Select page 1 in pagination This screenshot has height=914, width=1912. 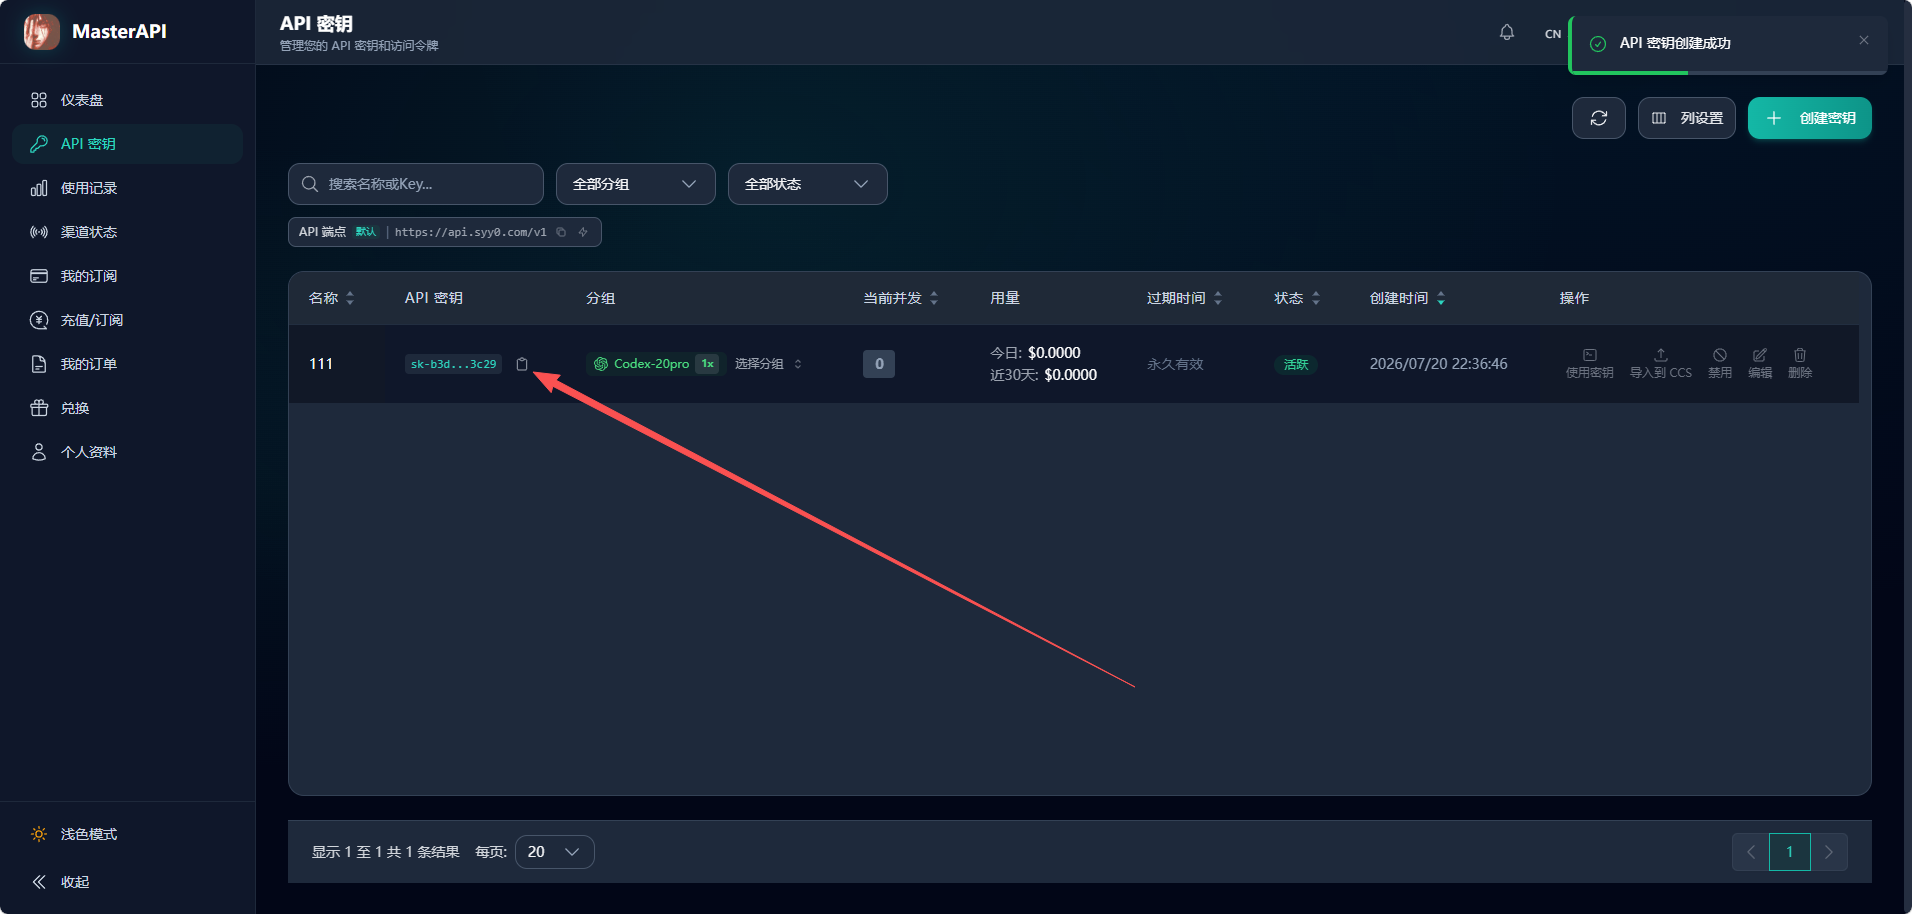click(x=1790, y=852)
